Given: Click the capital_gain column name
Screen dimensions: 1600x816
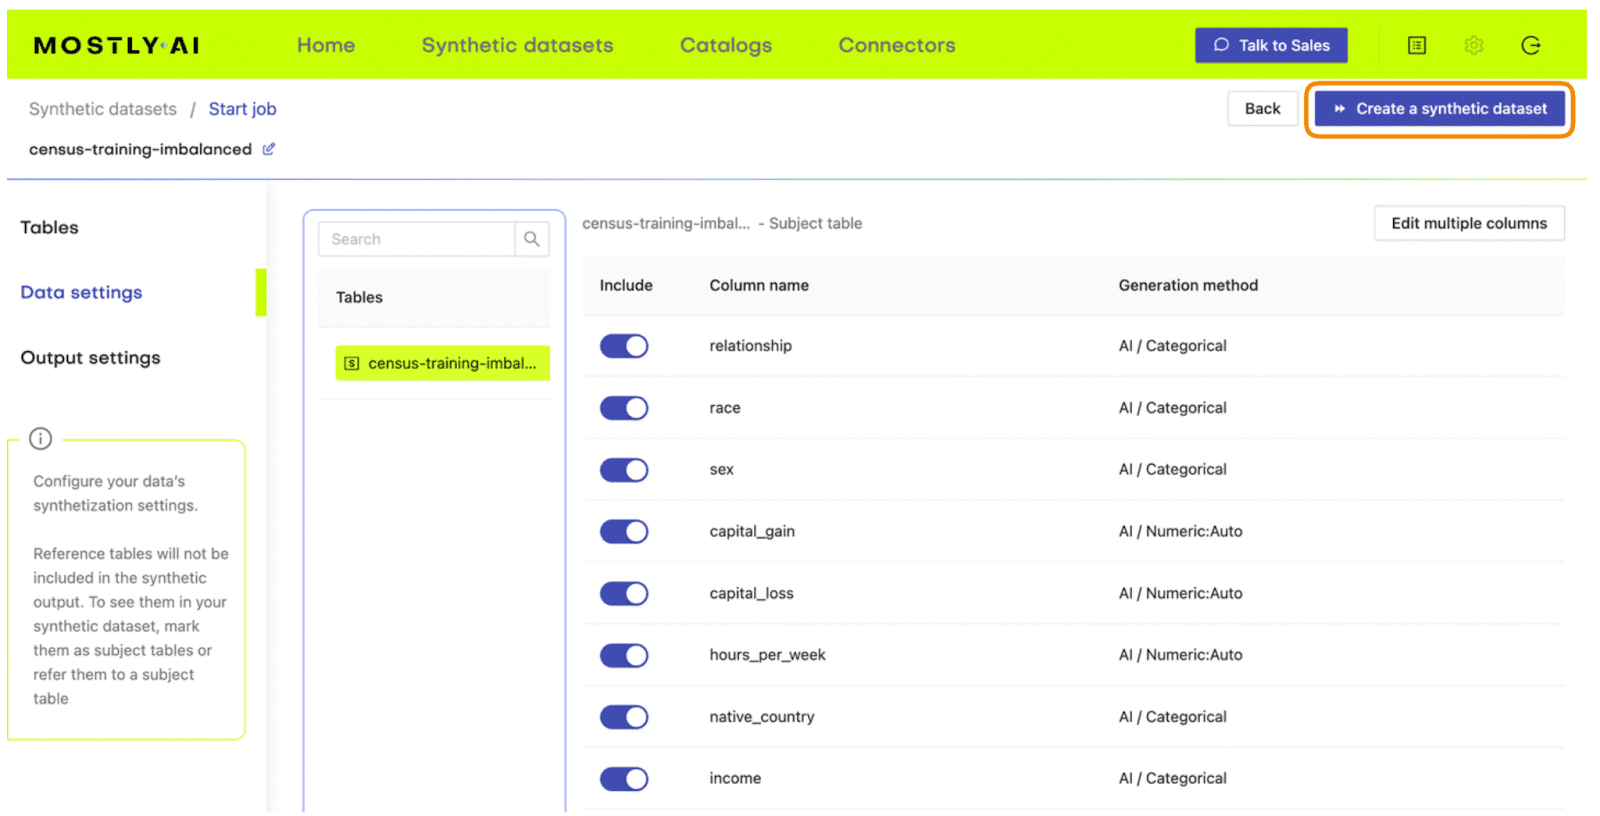Looking at the screenshot, I should point(752,532).
